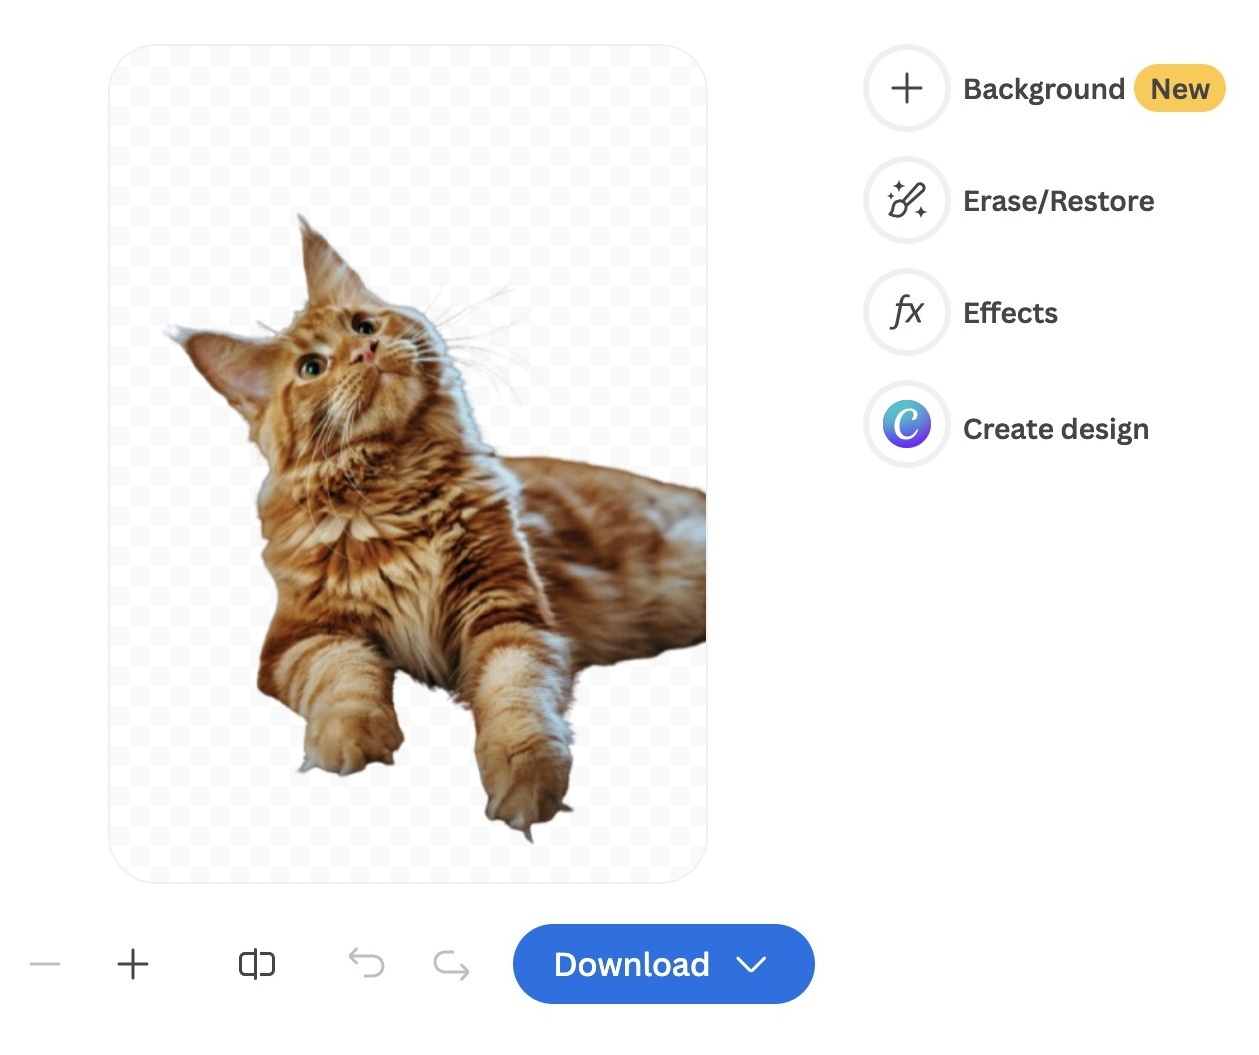Viewport: 1259px width, 1055px height.
Task: Click the New badge next to Background
Action: click(x=1180, y=88)
